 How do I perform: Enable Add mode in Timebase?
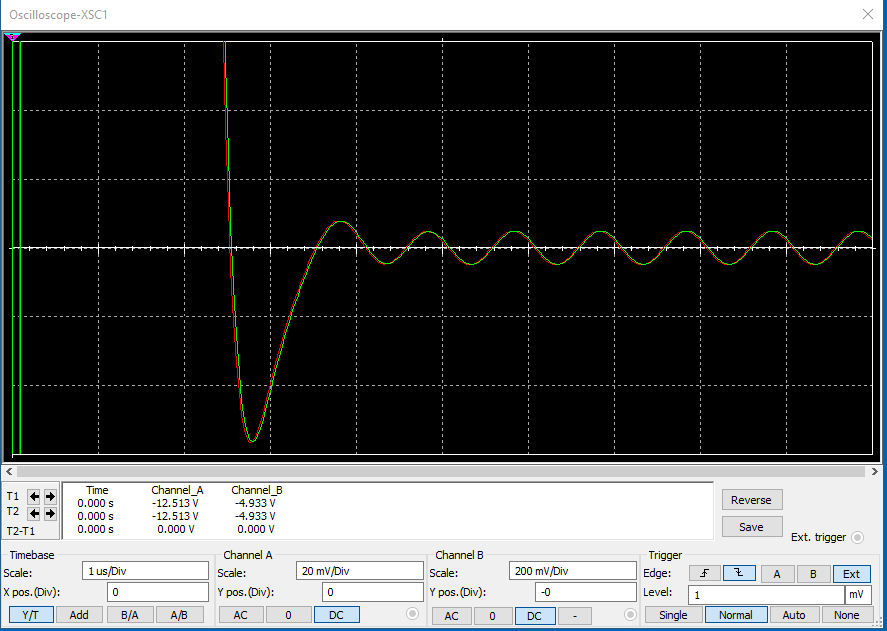(x=79, y=614)
